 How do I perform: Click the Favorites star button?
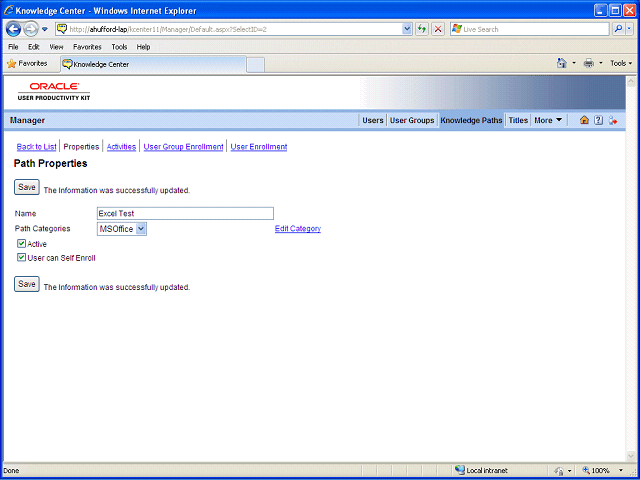point(27,64)
